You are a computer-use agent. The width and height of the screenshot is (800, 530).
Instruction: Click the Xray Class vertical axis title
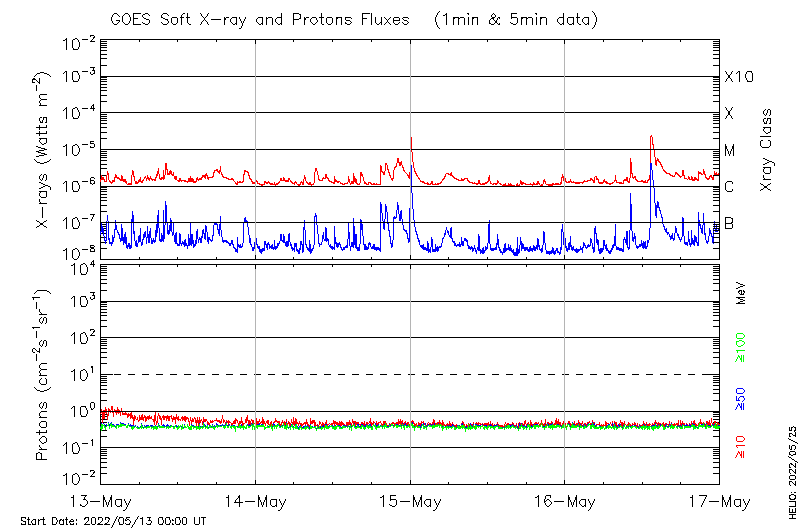click(768, 150)
